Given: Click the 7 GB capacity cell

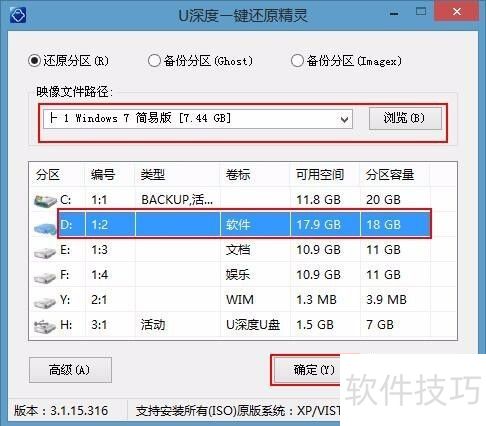Looking at the screenshot, I should click(380, 325).
